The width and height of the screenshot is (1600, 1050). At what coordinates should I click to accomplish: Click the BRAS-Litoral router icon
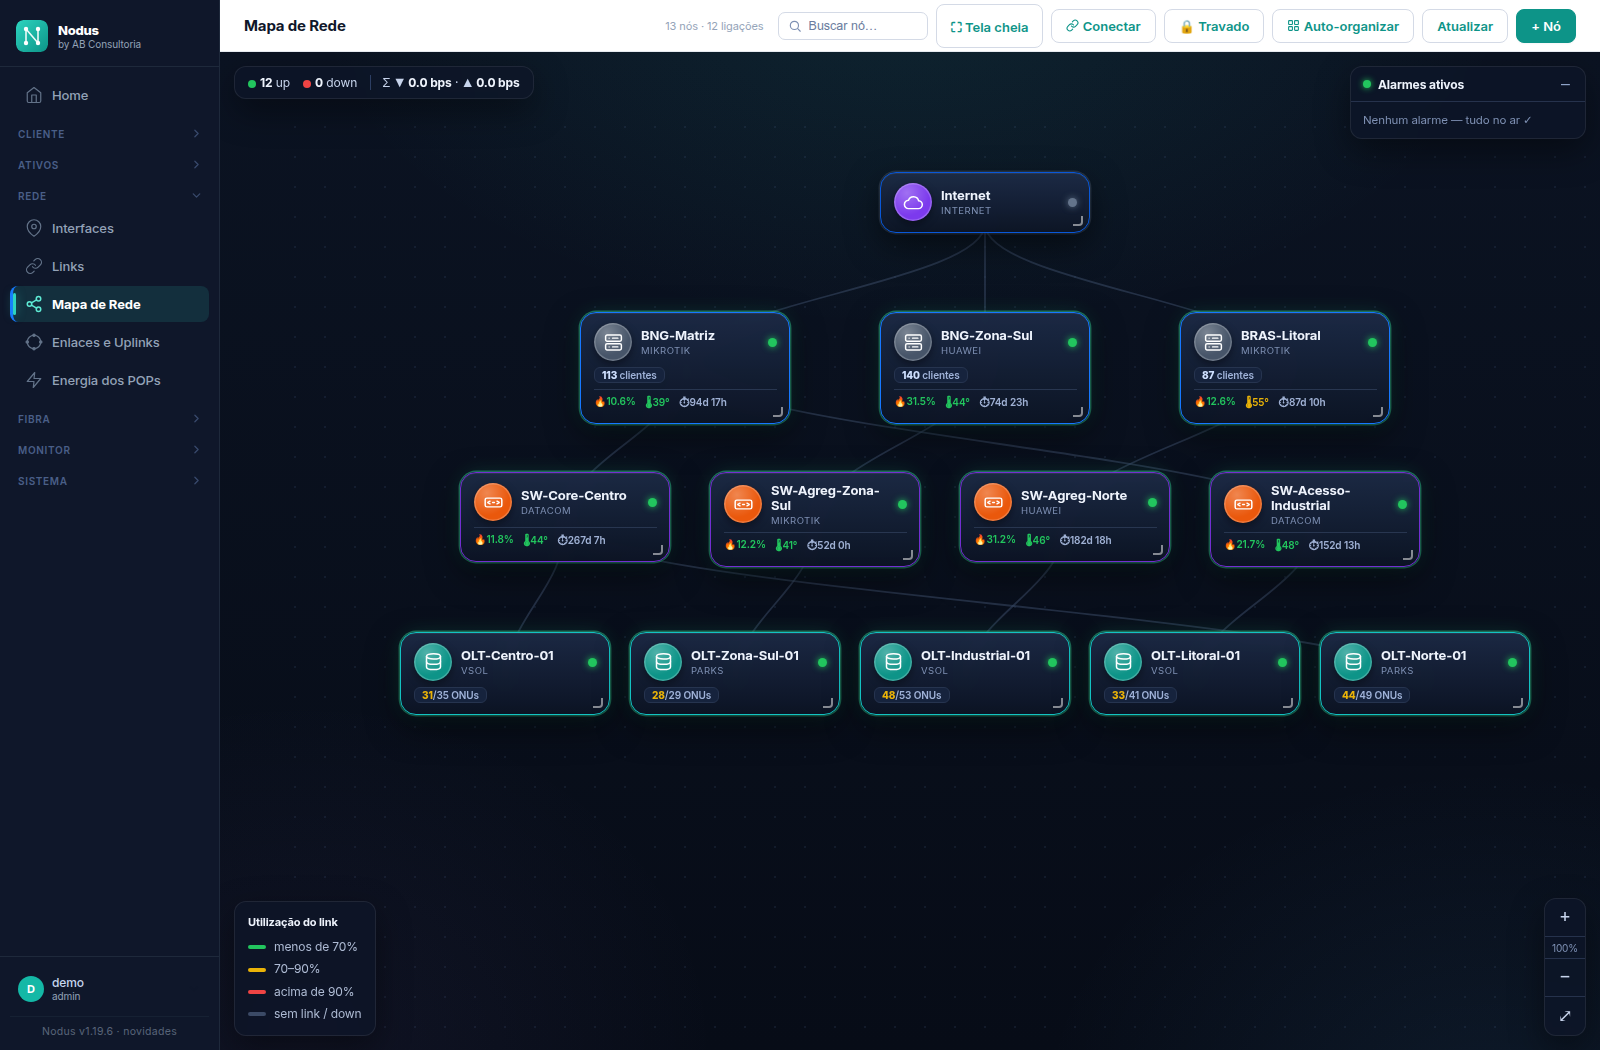1213,342
